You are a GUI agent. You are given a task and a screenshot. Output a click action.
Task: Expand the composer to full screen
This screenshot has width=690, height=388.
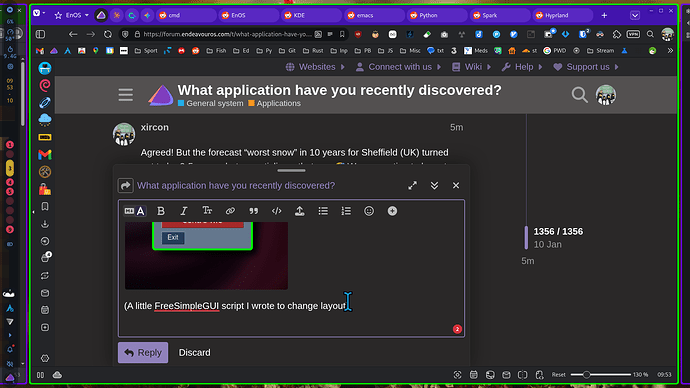[x=412, y=186]
